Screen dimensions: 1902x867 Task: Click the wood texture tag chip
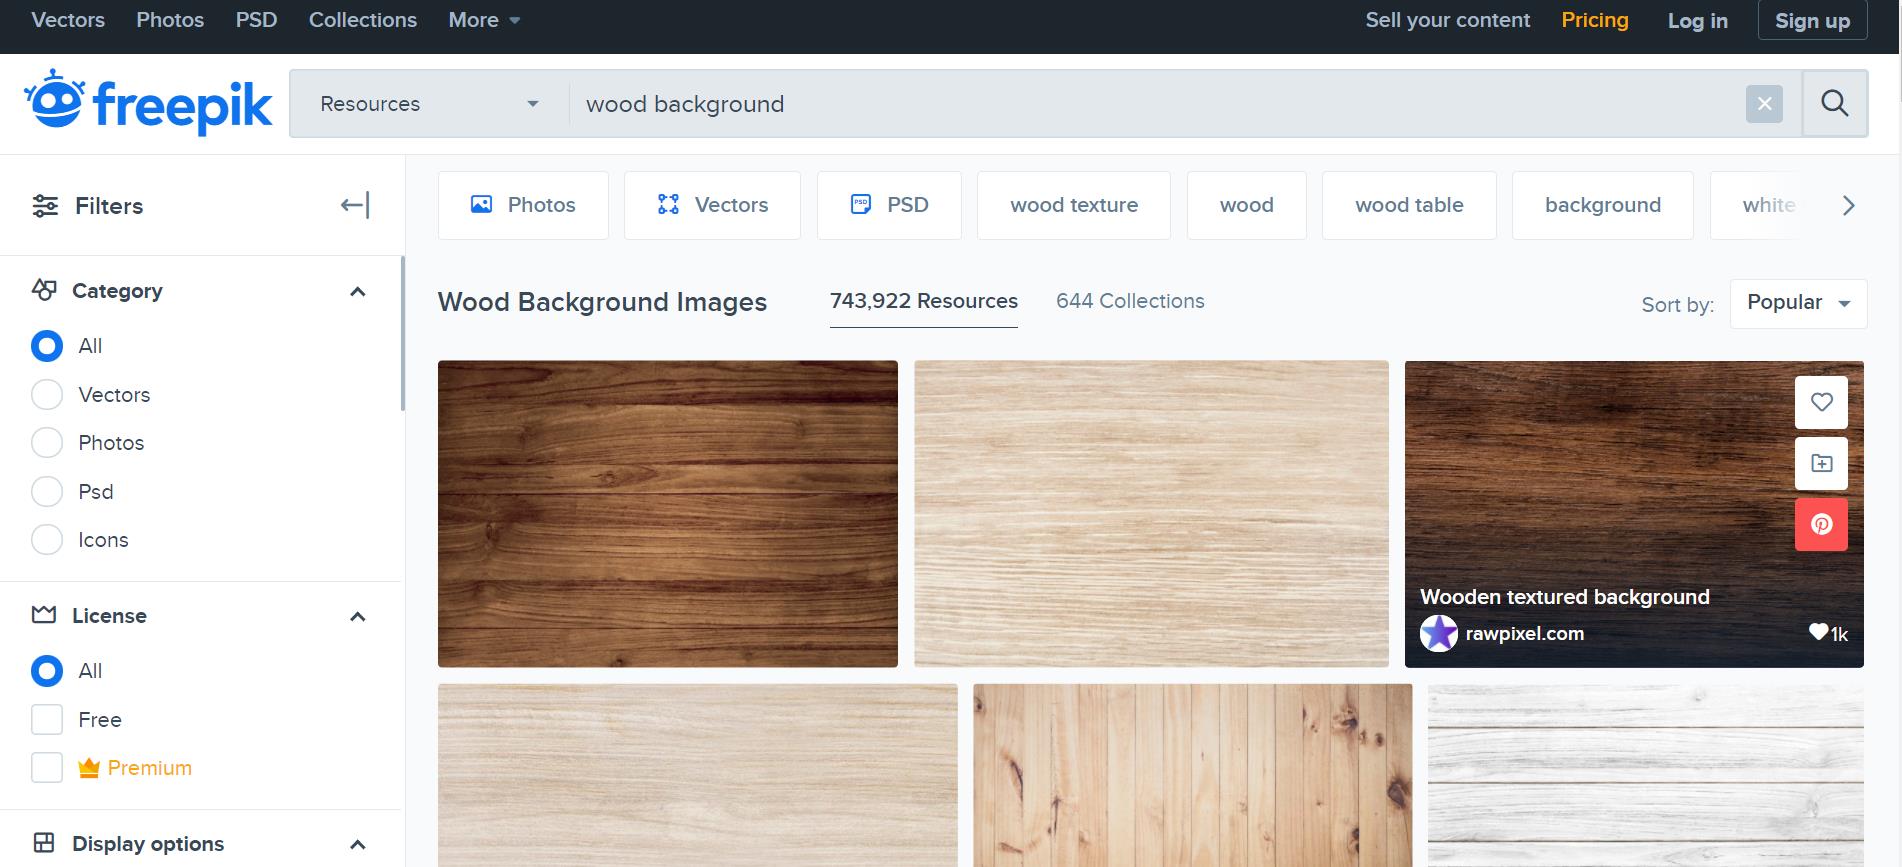(x=1074, y=205)
